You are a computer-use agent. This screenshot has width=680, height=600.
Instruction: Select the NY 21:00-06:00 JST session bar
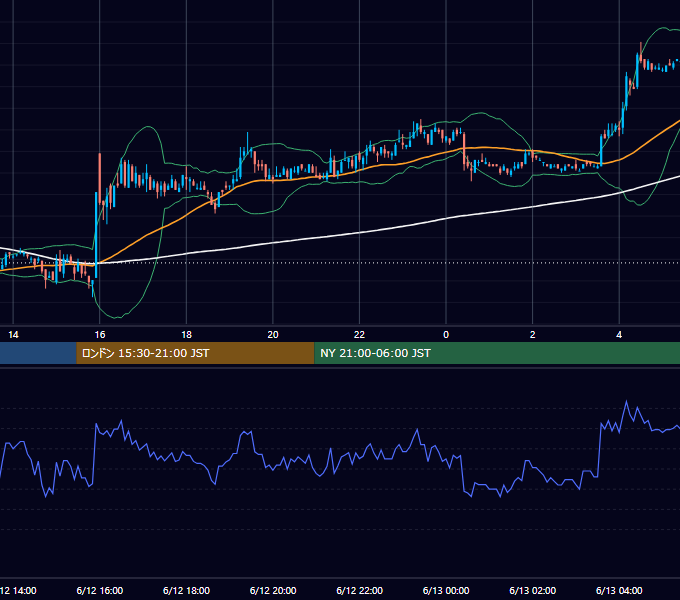(x=497, y=353)
